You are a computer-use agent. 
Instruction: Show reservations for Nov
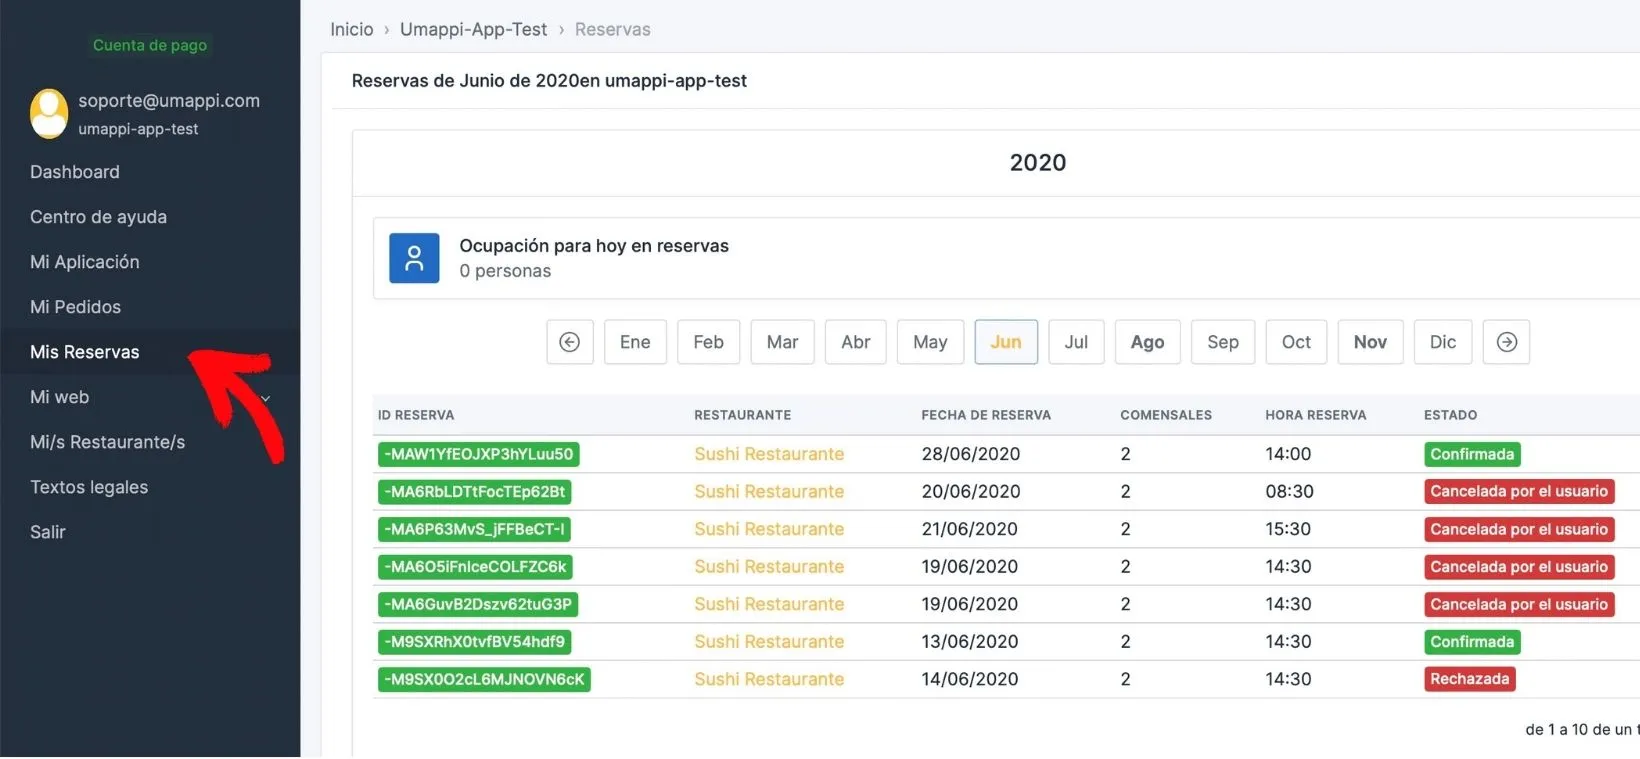pos(1370,342)
